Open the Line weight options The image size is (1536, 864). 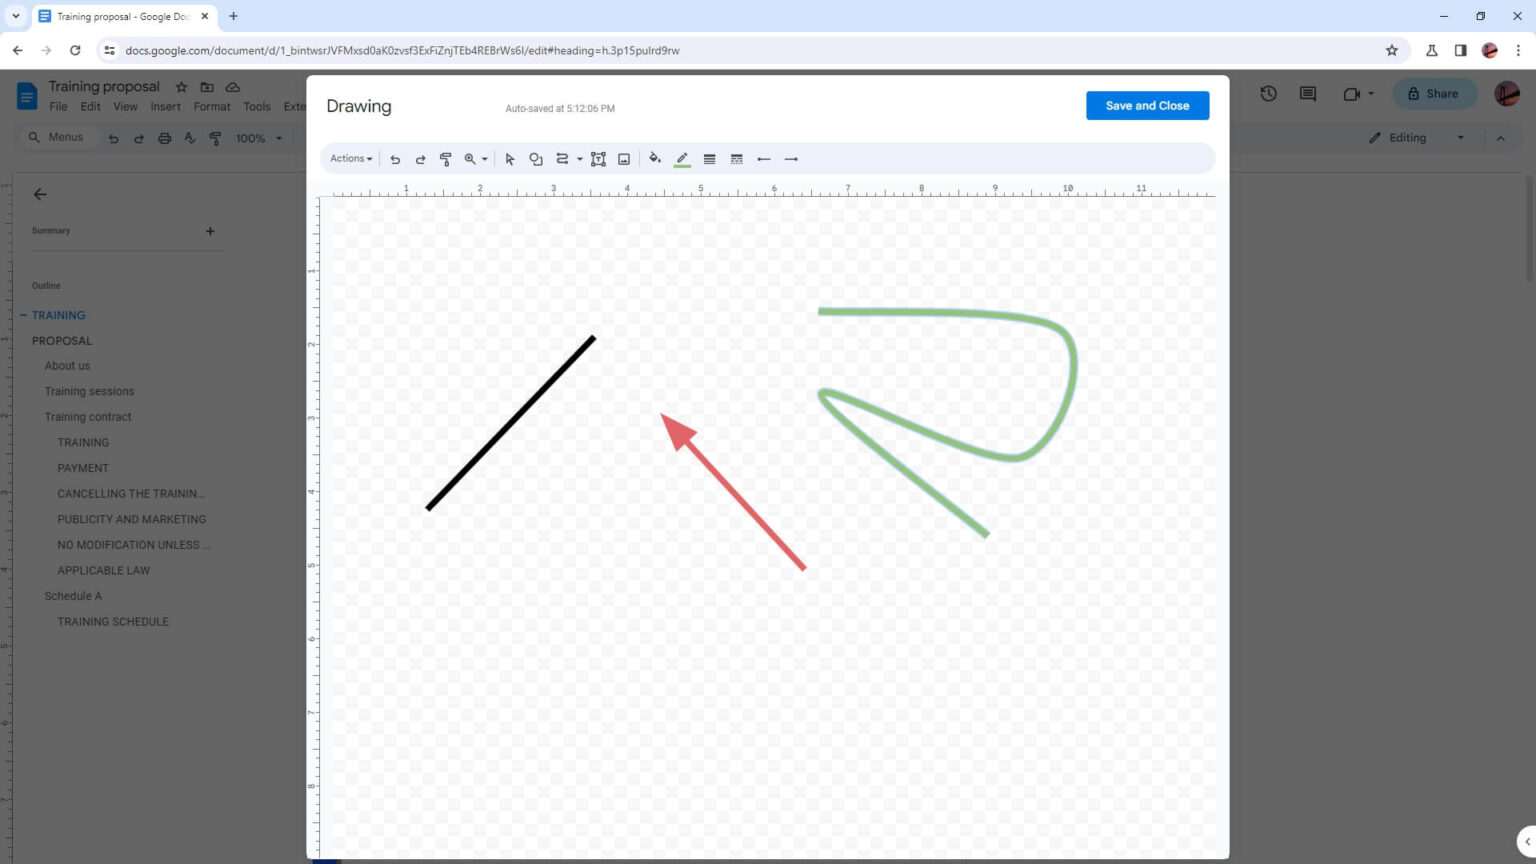point(709,158)
